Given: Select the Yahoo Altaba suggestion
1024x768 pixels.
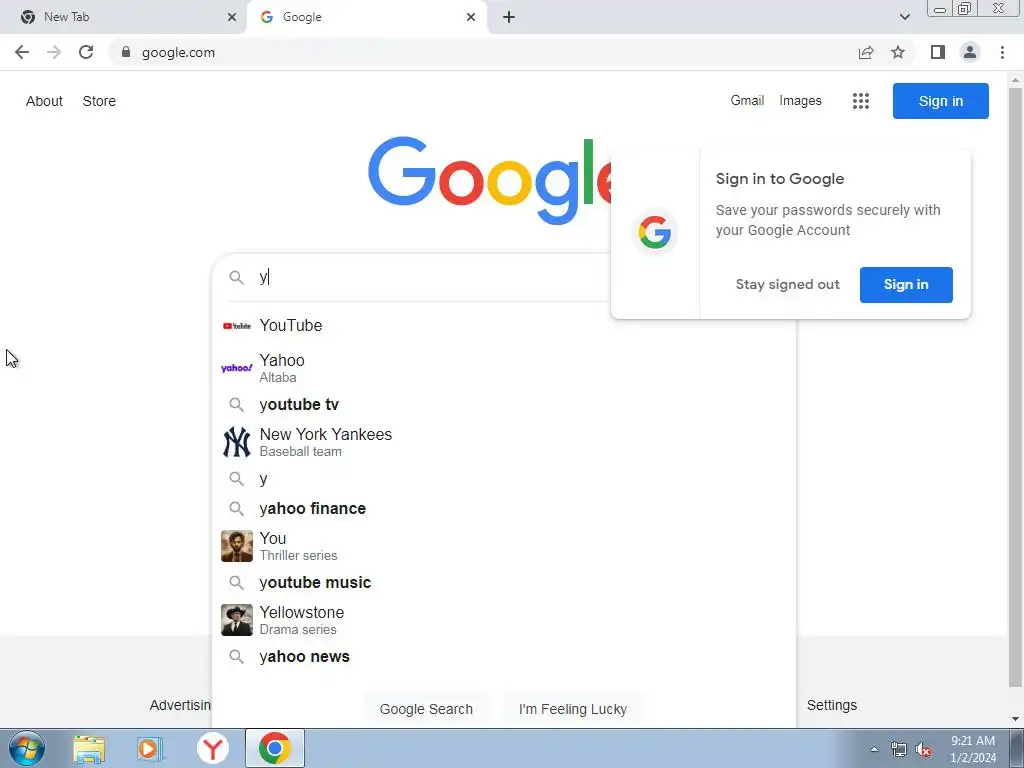Looking at the screenshot, I should pos(504,368).
